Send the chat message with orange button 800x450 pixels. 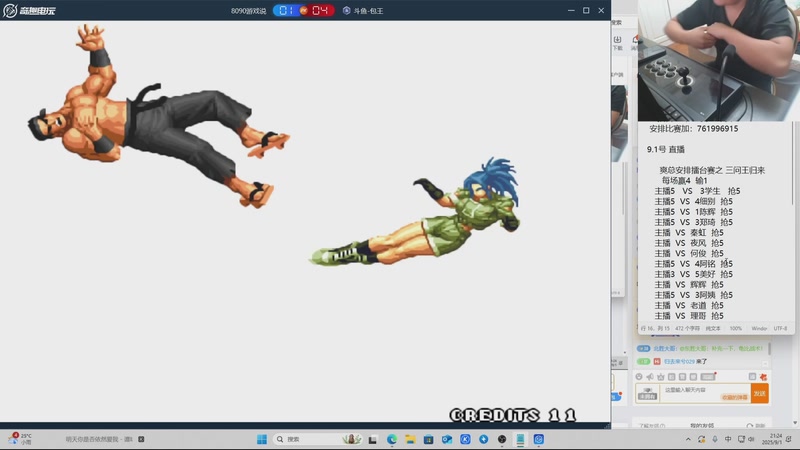(x=760, y=393)
